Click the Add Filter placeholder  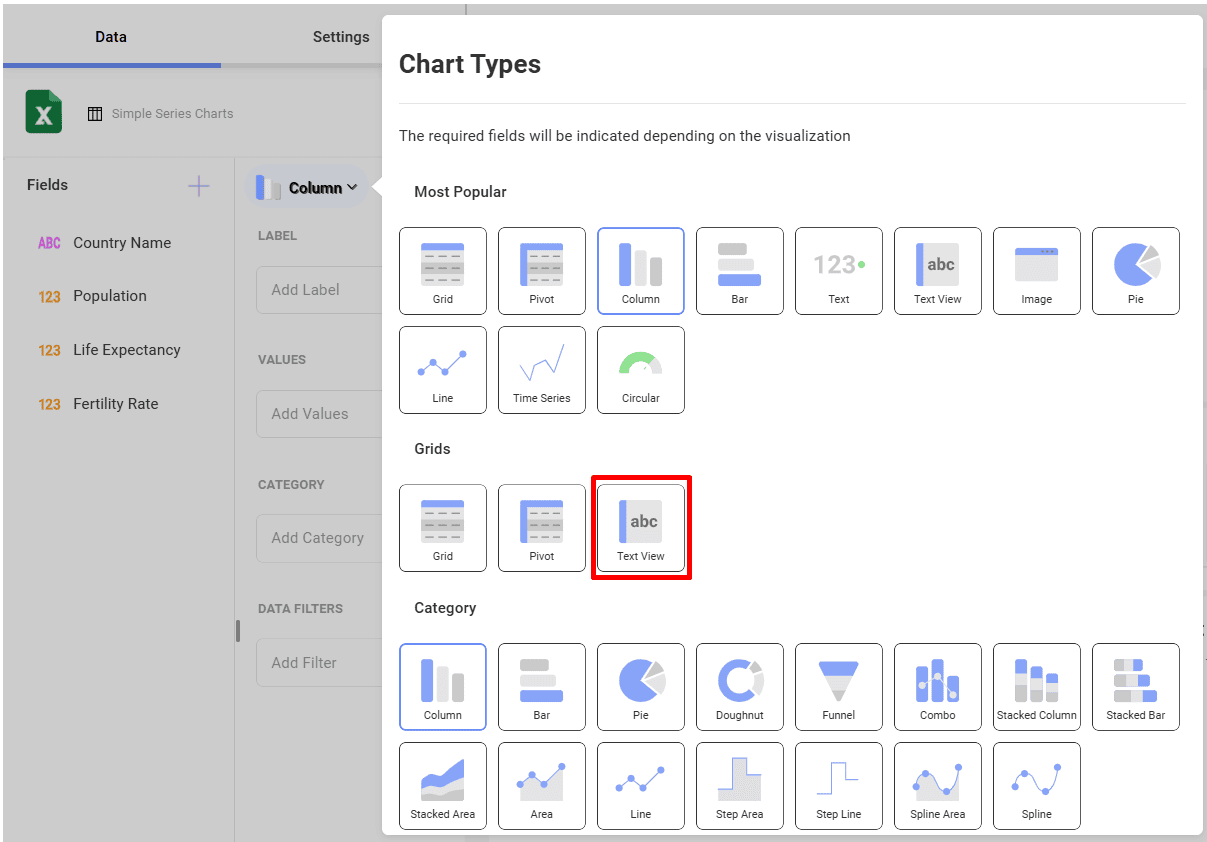(x=304, y=663)
